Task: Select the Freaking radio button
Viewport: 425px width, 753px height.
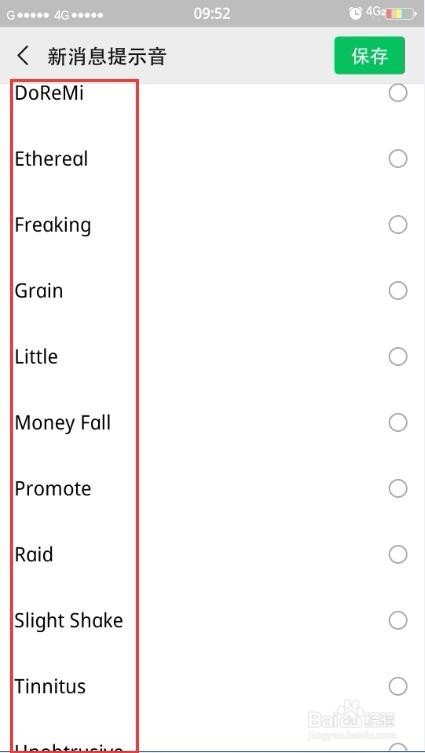Action: tap(398, 224)
